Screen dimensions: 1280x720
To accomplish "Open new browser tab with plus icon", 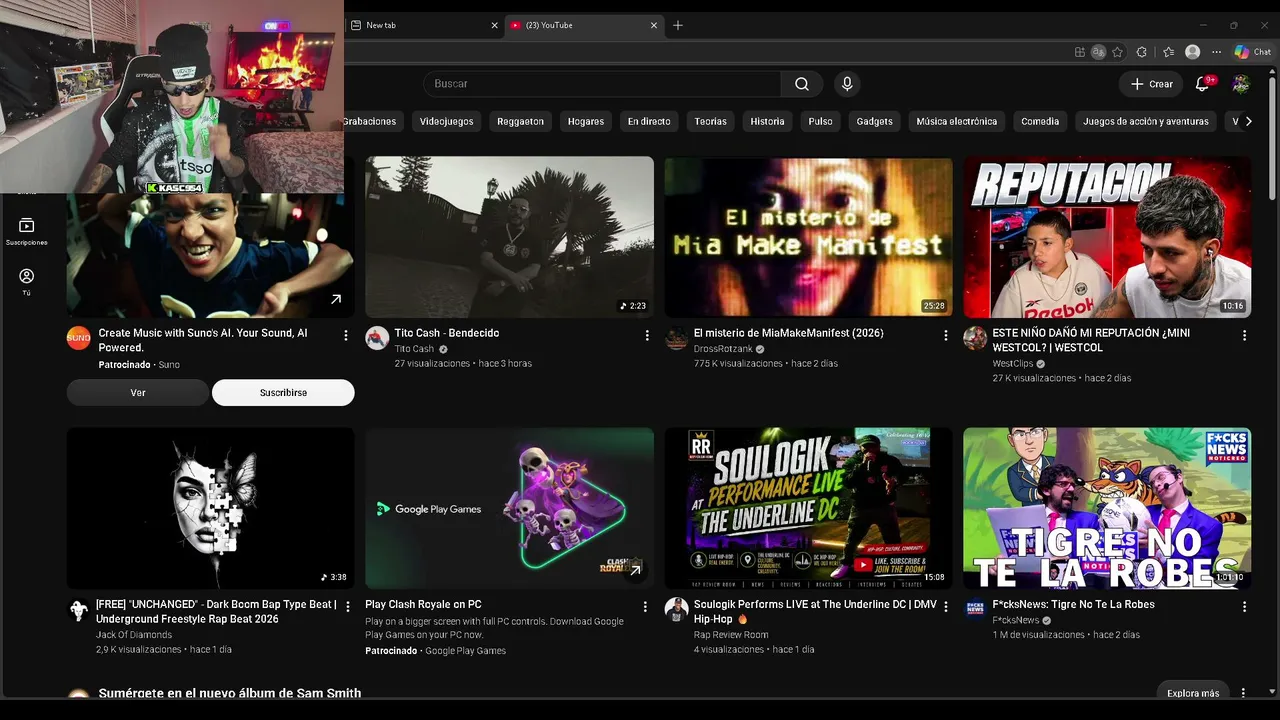I will coord(678,25).
